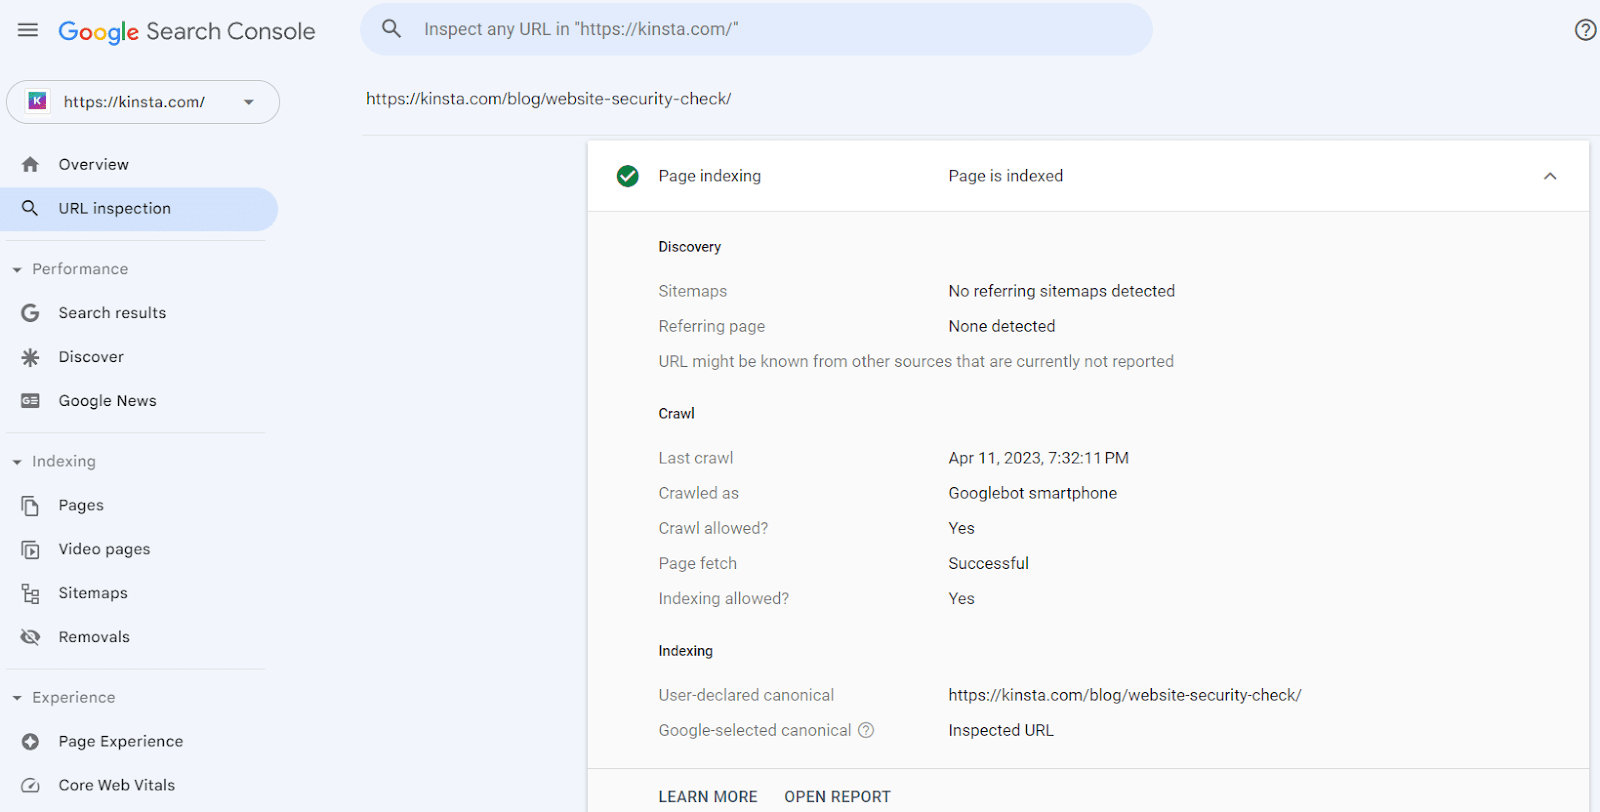Click the Sitemaps tree icon
Viewport: 1600px width, 812px height.
pyautogui.click(x=31, y=594)
